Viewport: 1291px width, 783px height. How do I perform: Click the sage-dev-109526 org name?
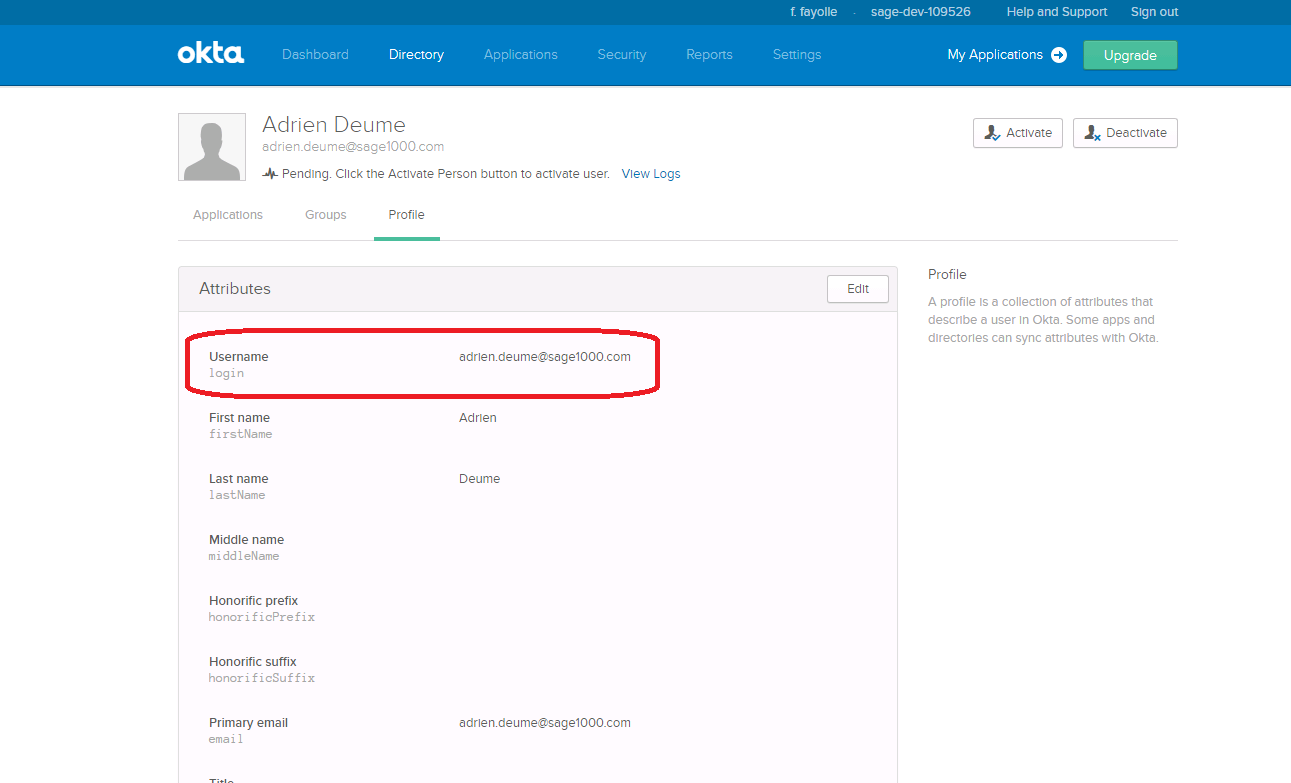921,12
